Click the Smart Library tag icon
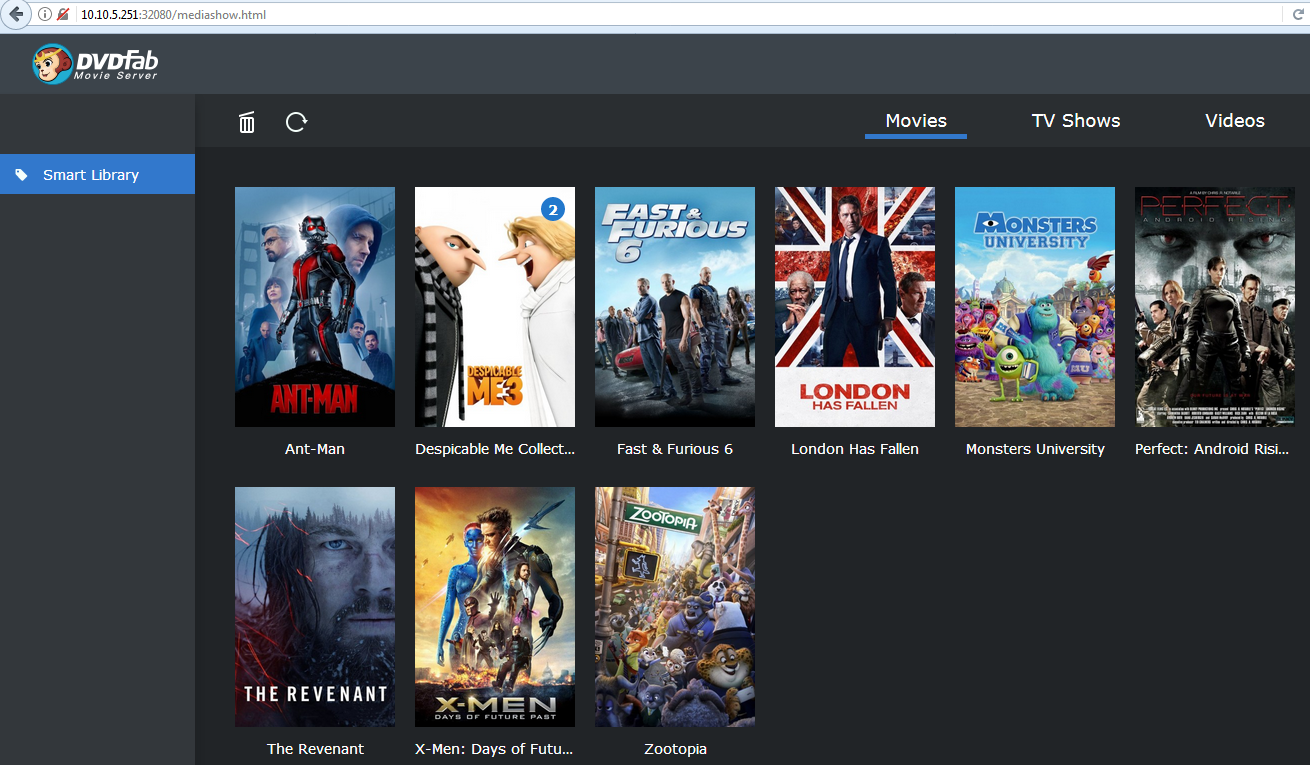The width and height of the screenshot is (1310, 765). [x=22, y=175]
